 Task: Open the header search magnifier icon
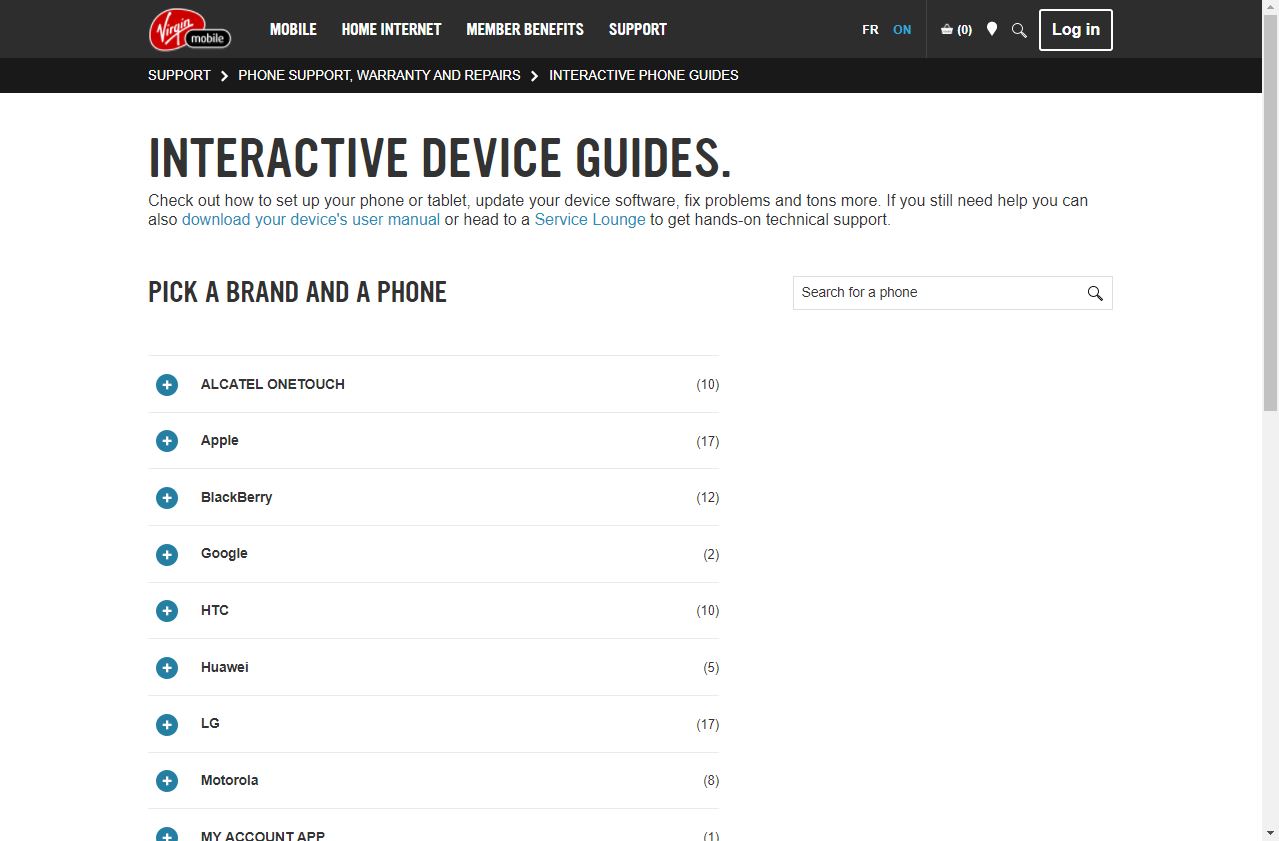tap(1018, 29)
